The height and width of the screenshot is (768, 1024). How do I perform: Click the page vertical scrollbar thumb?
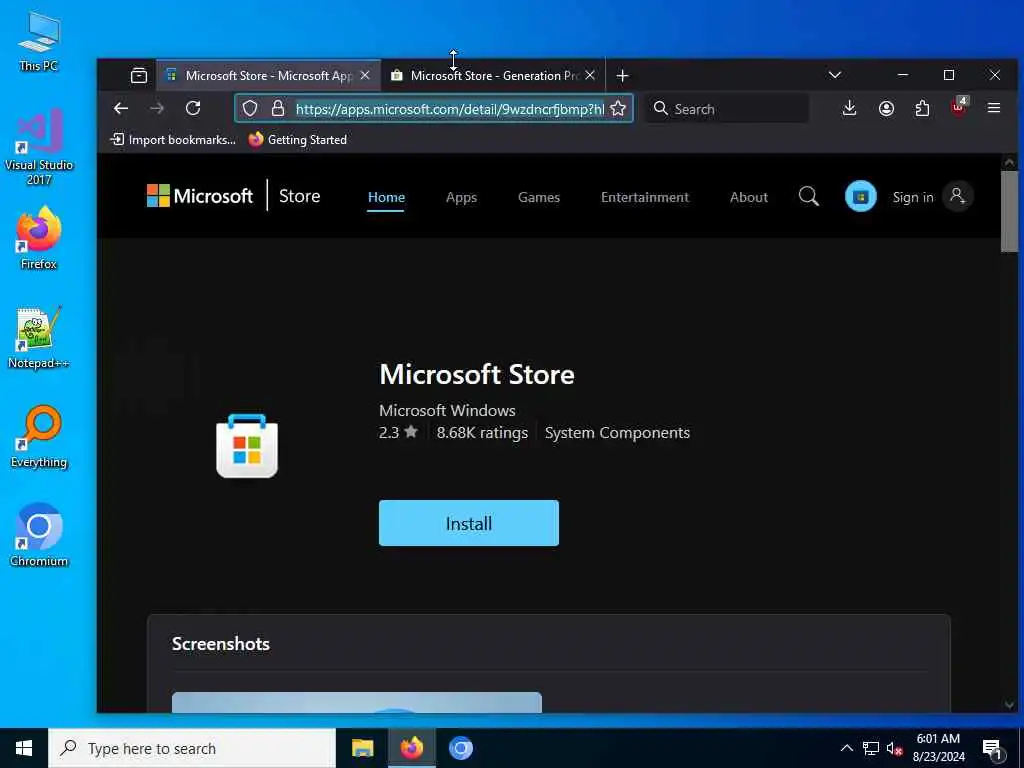[x=1009, y=211]
